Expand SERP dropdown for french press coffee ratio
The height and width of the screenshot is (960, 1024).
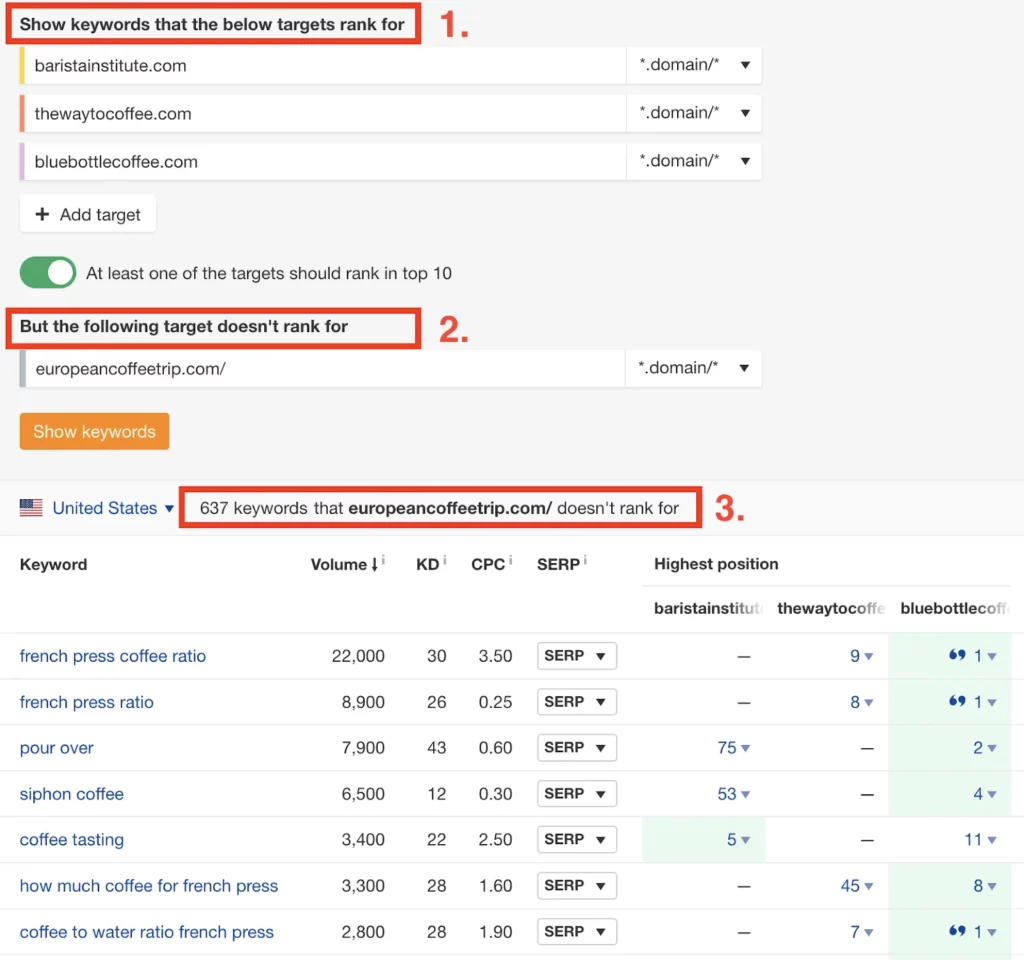click(577, 656)
